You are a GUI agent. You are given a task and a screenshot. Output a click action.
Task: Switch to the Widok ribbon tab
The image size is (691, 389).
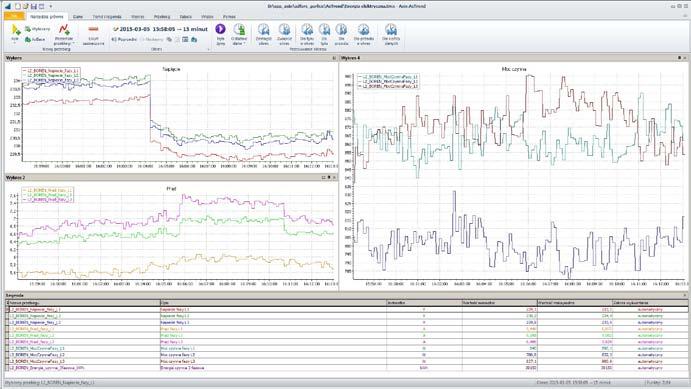207,17
